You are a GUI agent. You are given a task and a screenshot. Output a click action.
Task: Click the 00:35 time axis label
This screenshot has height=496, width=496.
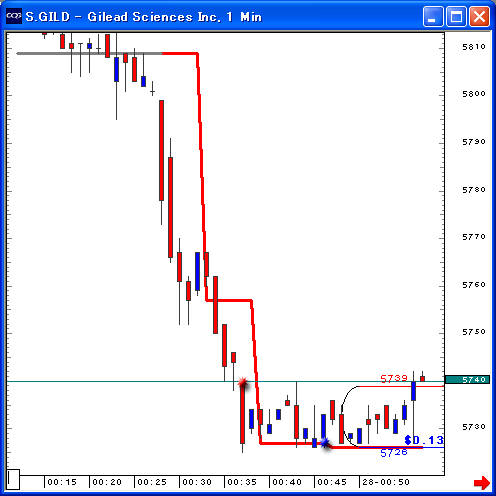[242, 482]
